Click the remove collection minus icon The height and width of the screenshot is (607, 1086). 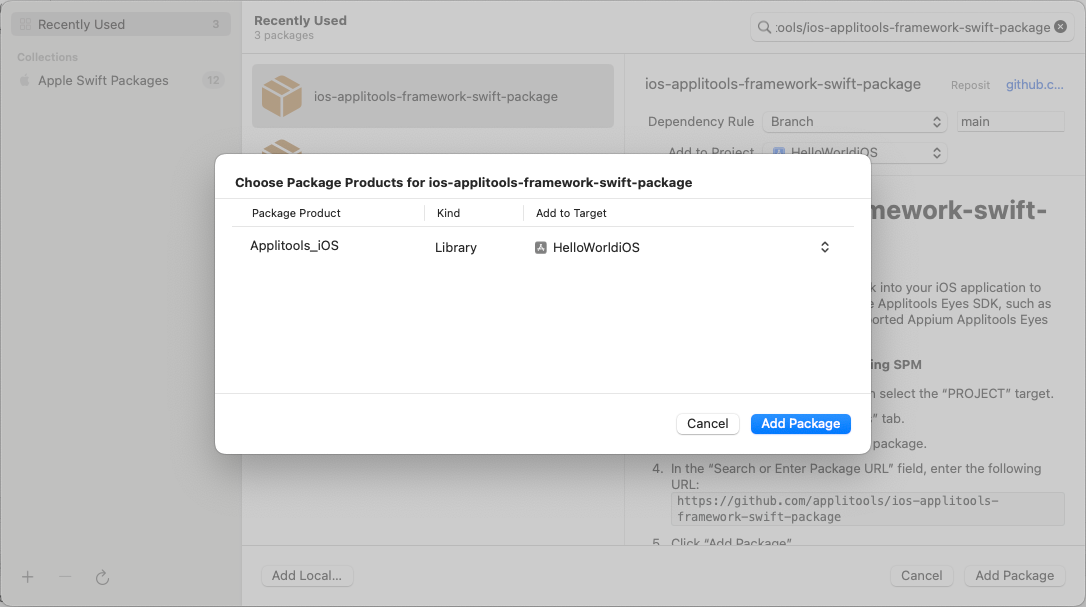click(x=65, y=577)
